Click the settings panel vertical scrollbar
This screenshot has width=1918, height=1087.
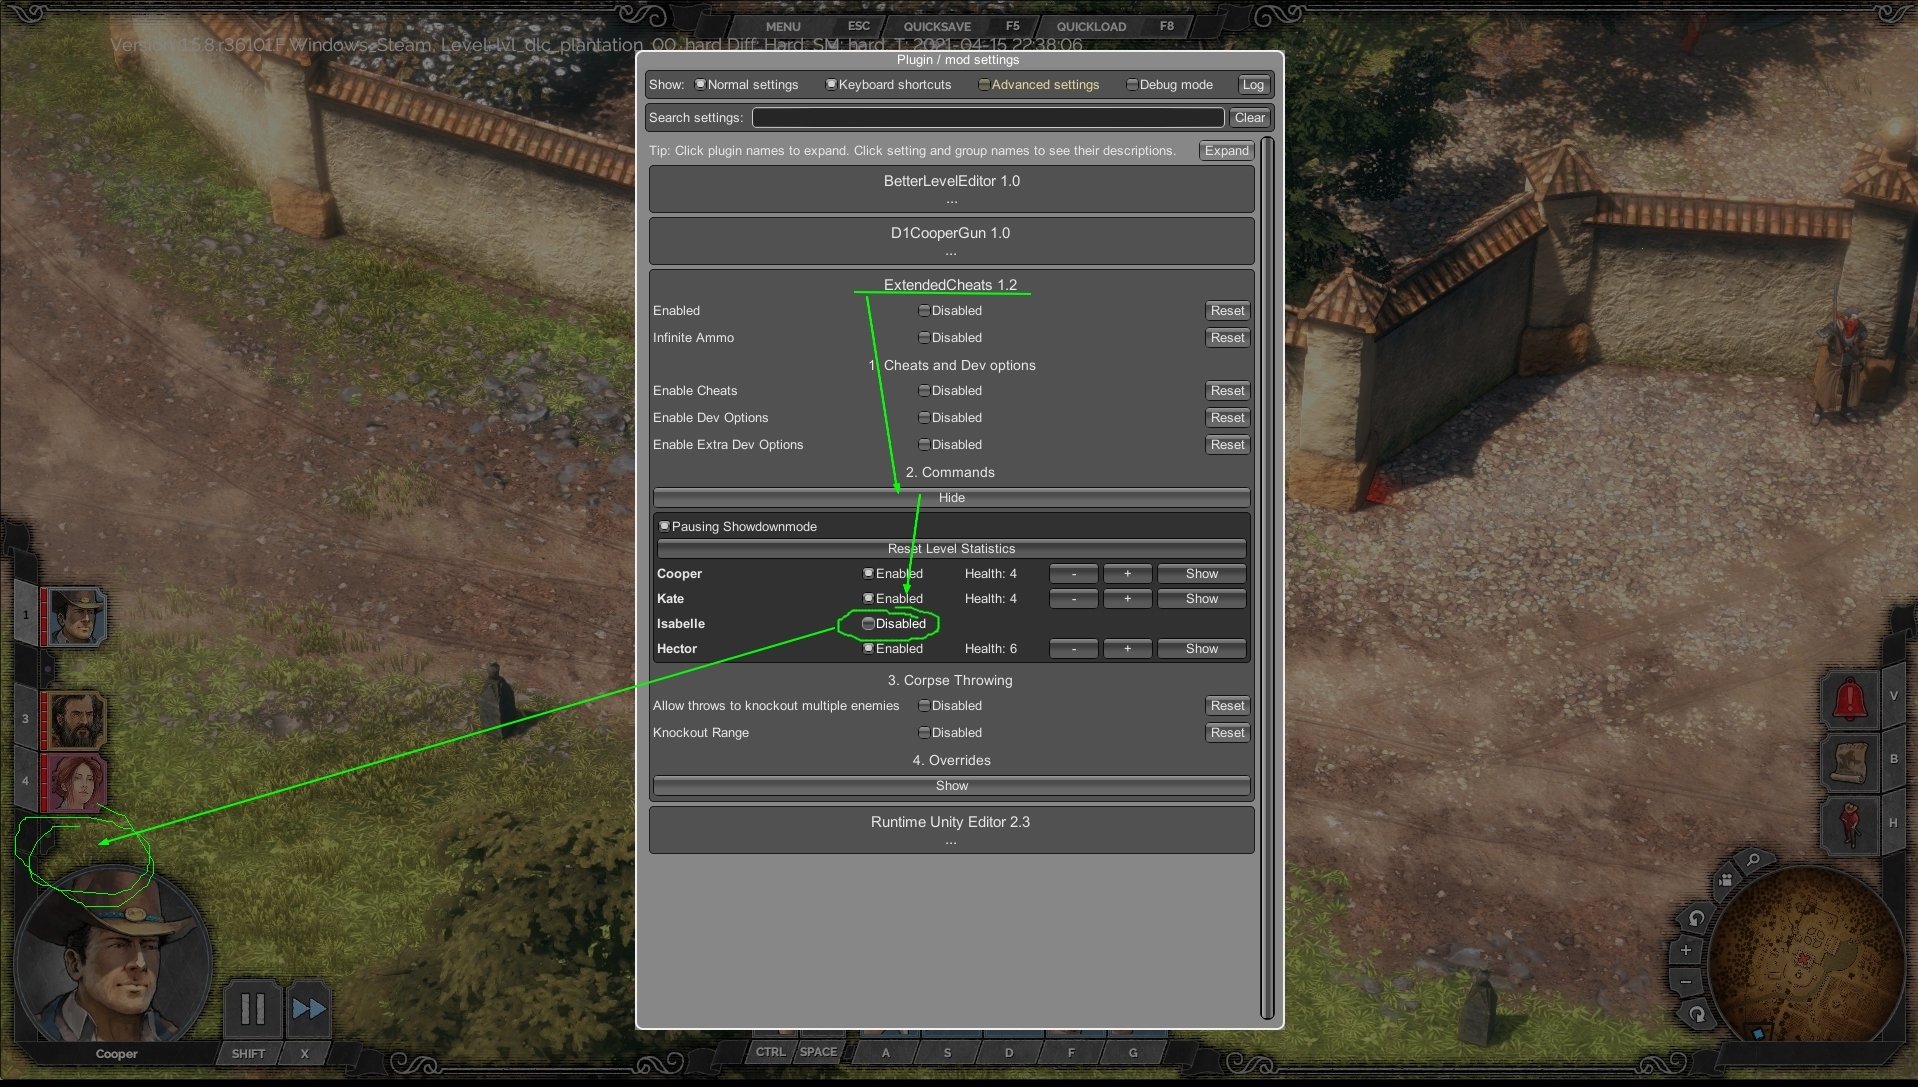(x=1267, y=577)
